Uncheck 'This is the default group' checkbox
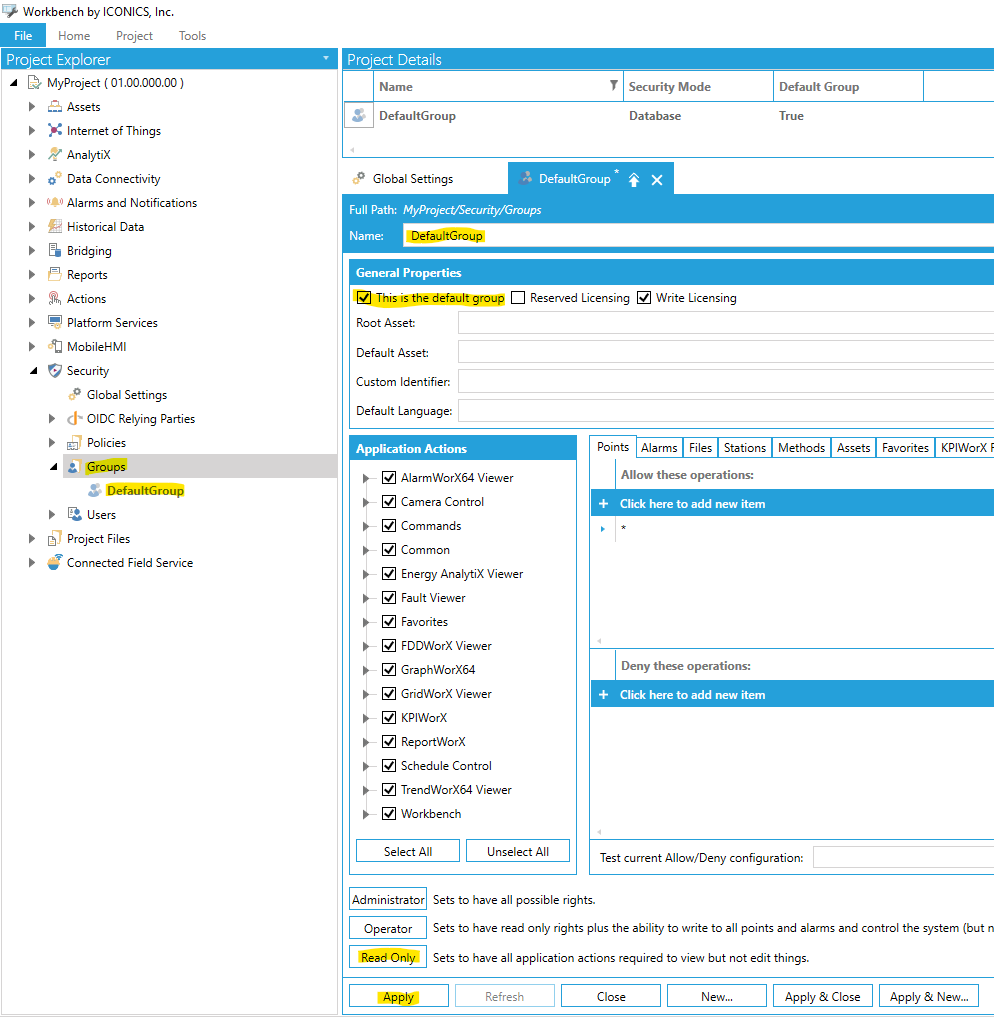This screenshot has height=1017, width=994. point(364,298)
